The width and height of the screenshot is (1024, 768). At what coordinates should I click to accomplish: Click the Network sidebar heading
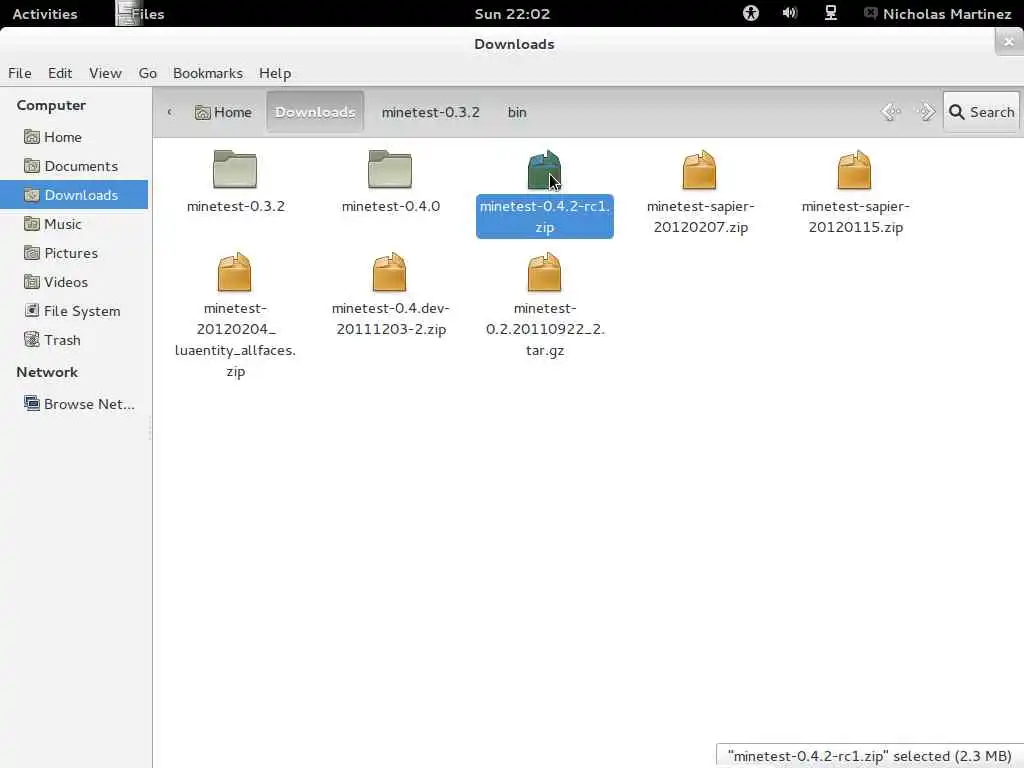click(47, 372)
